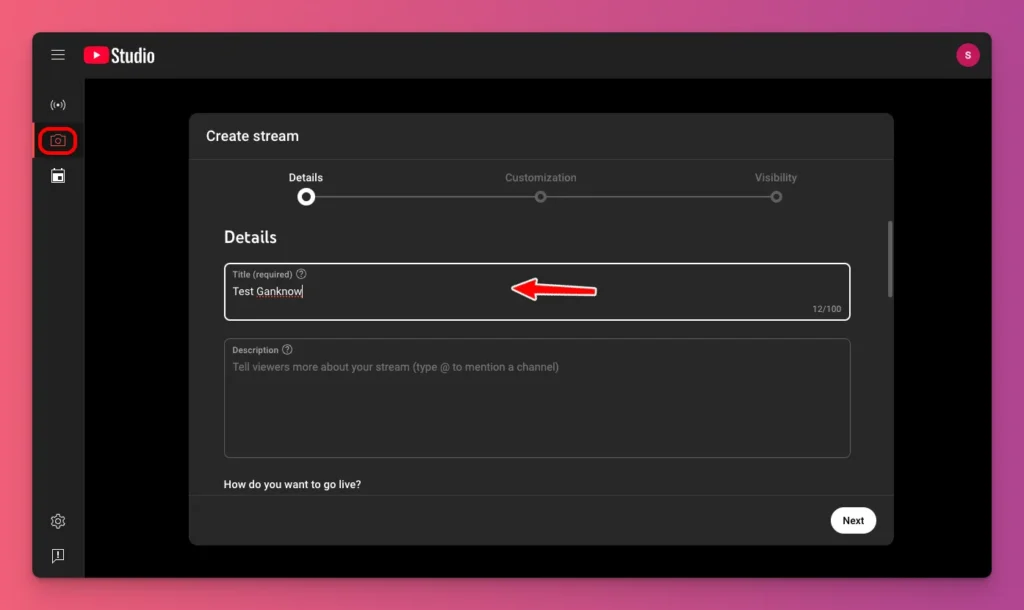Screen dimensions: 1024x610
Task: Switch to the Visibility step label
Action: [x=776, y=177]
